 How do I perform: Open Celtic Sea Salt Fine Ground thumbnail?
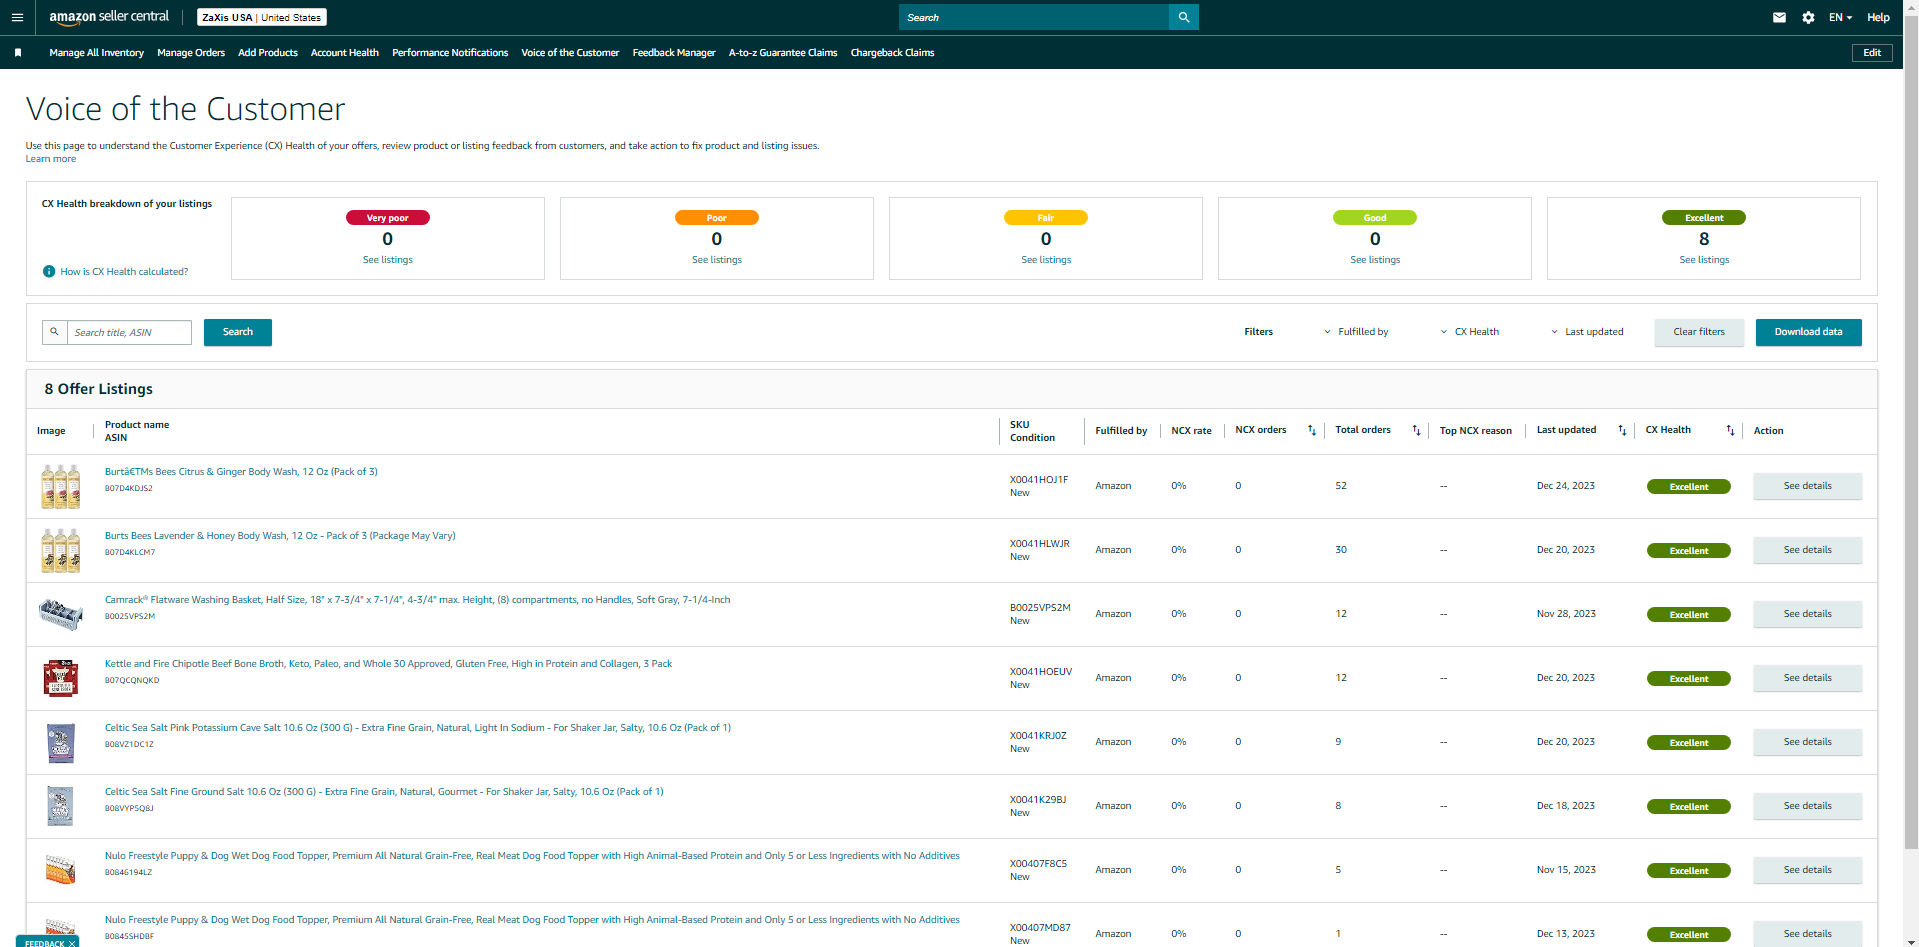tap(60, 806)
